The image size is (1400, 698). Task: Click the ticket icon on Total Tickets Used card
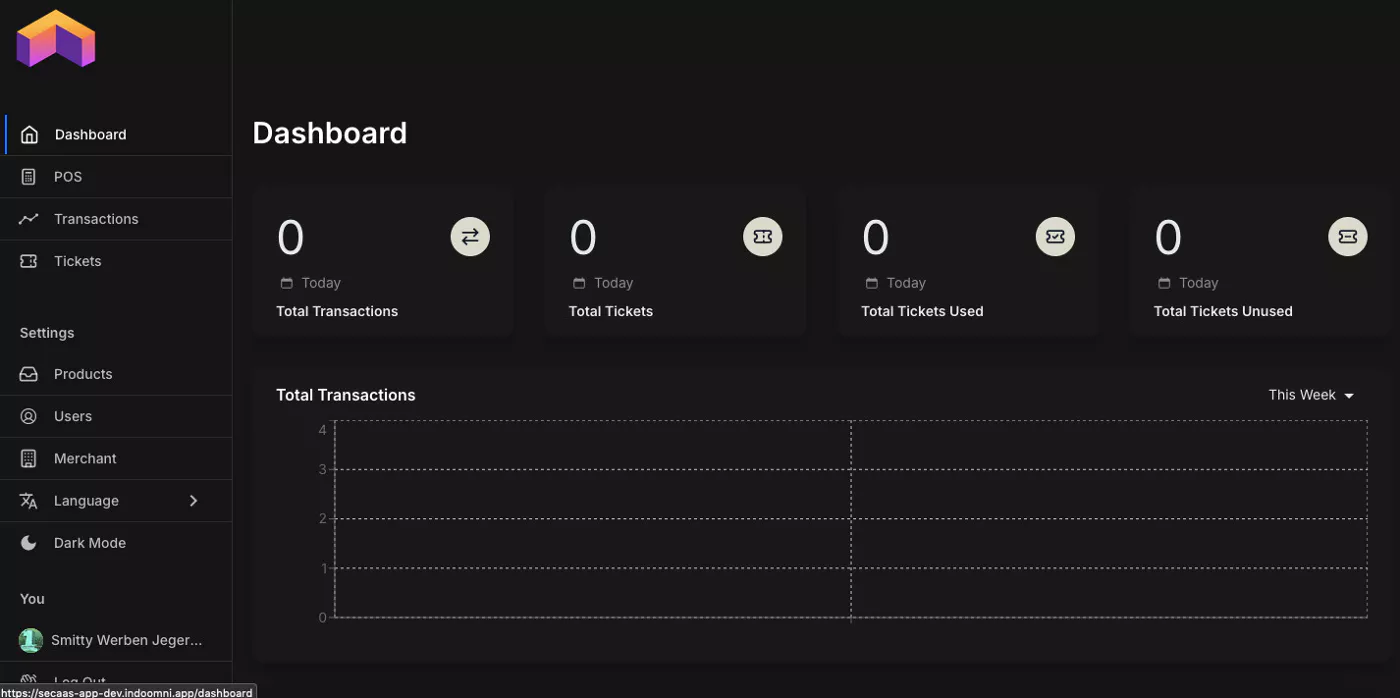pos(1055,237)
